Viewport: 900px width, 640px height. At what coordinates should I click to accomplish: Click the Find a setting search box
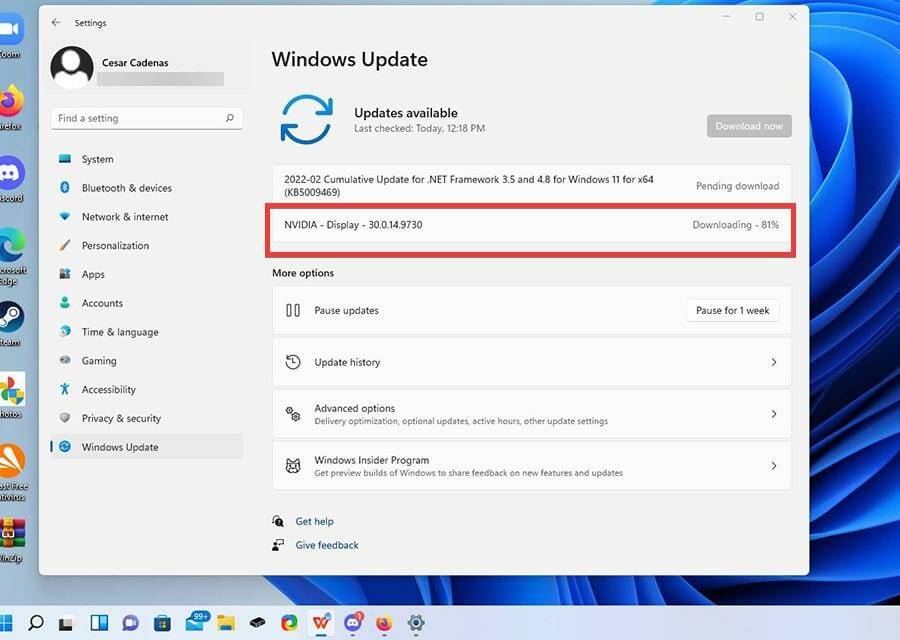[146, 118]
